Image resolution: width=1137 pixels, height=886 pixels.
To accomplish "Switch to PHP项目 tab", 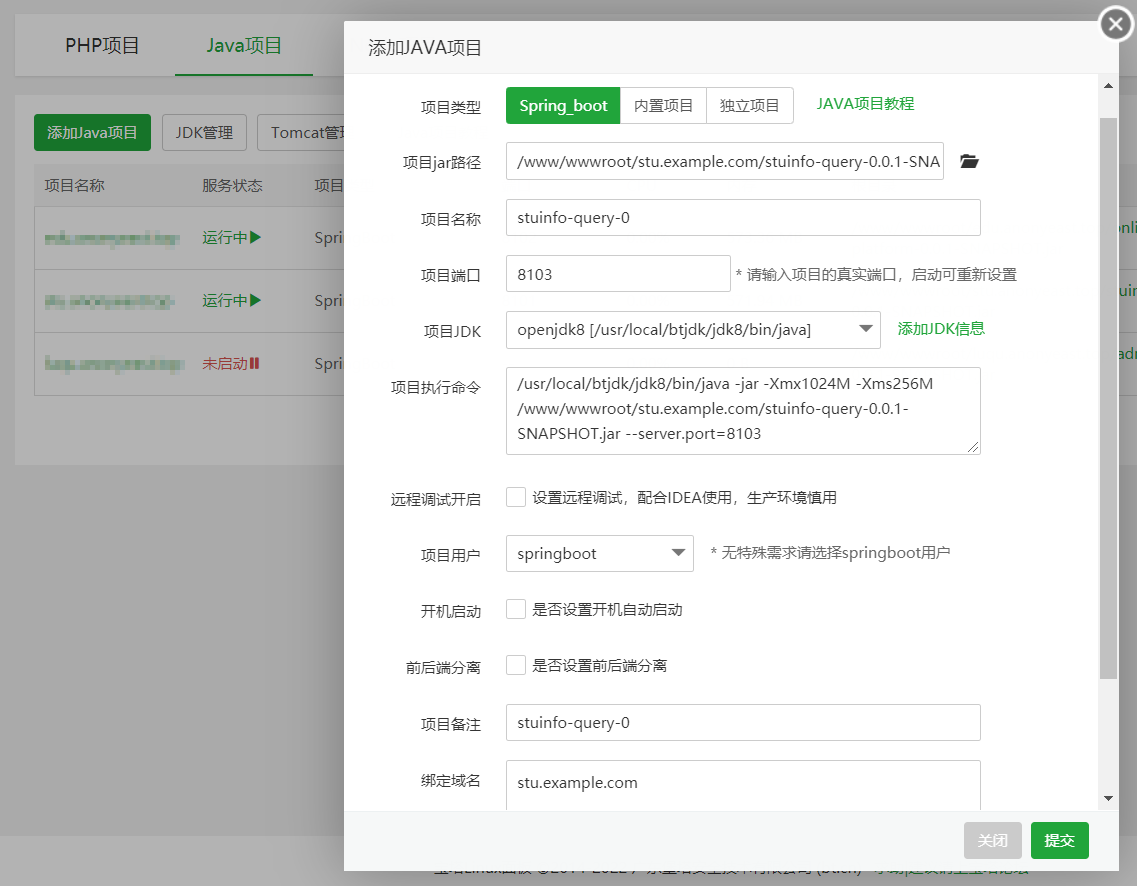I will pos(102,46).
